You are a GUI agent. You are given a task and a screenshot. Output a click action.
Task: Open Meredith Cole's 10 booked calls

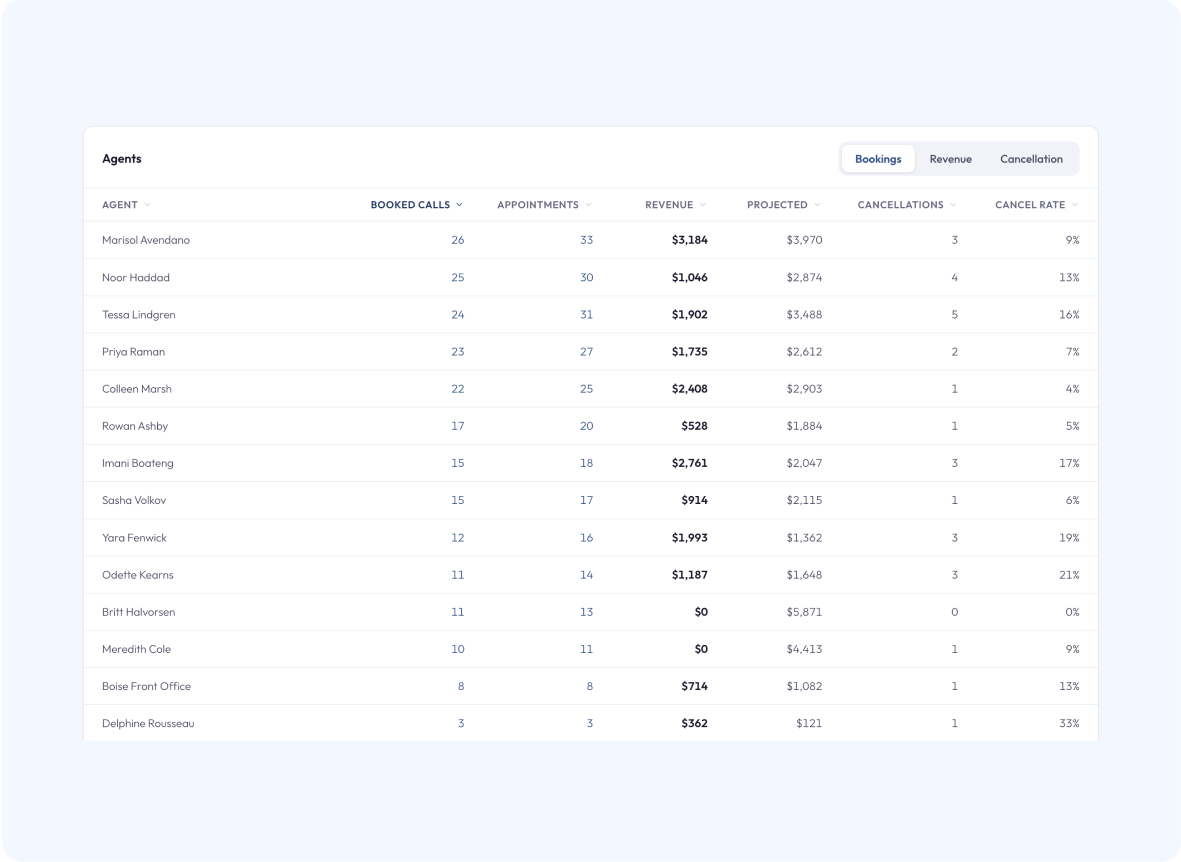pos(457,649)
